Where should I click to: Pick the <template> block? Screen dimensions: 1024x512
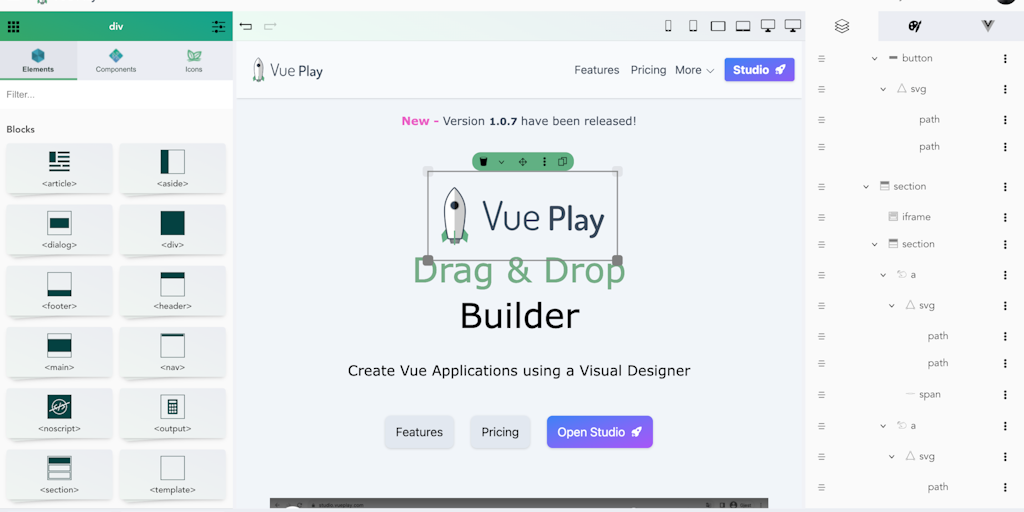click(x=172, y=475)
